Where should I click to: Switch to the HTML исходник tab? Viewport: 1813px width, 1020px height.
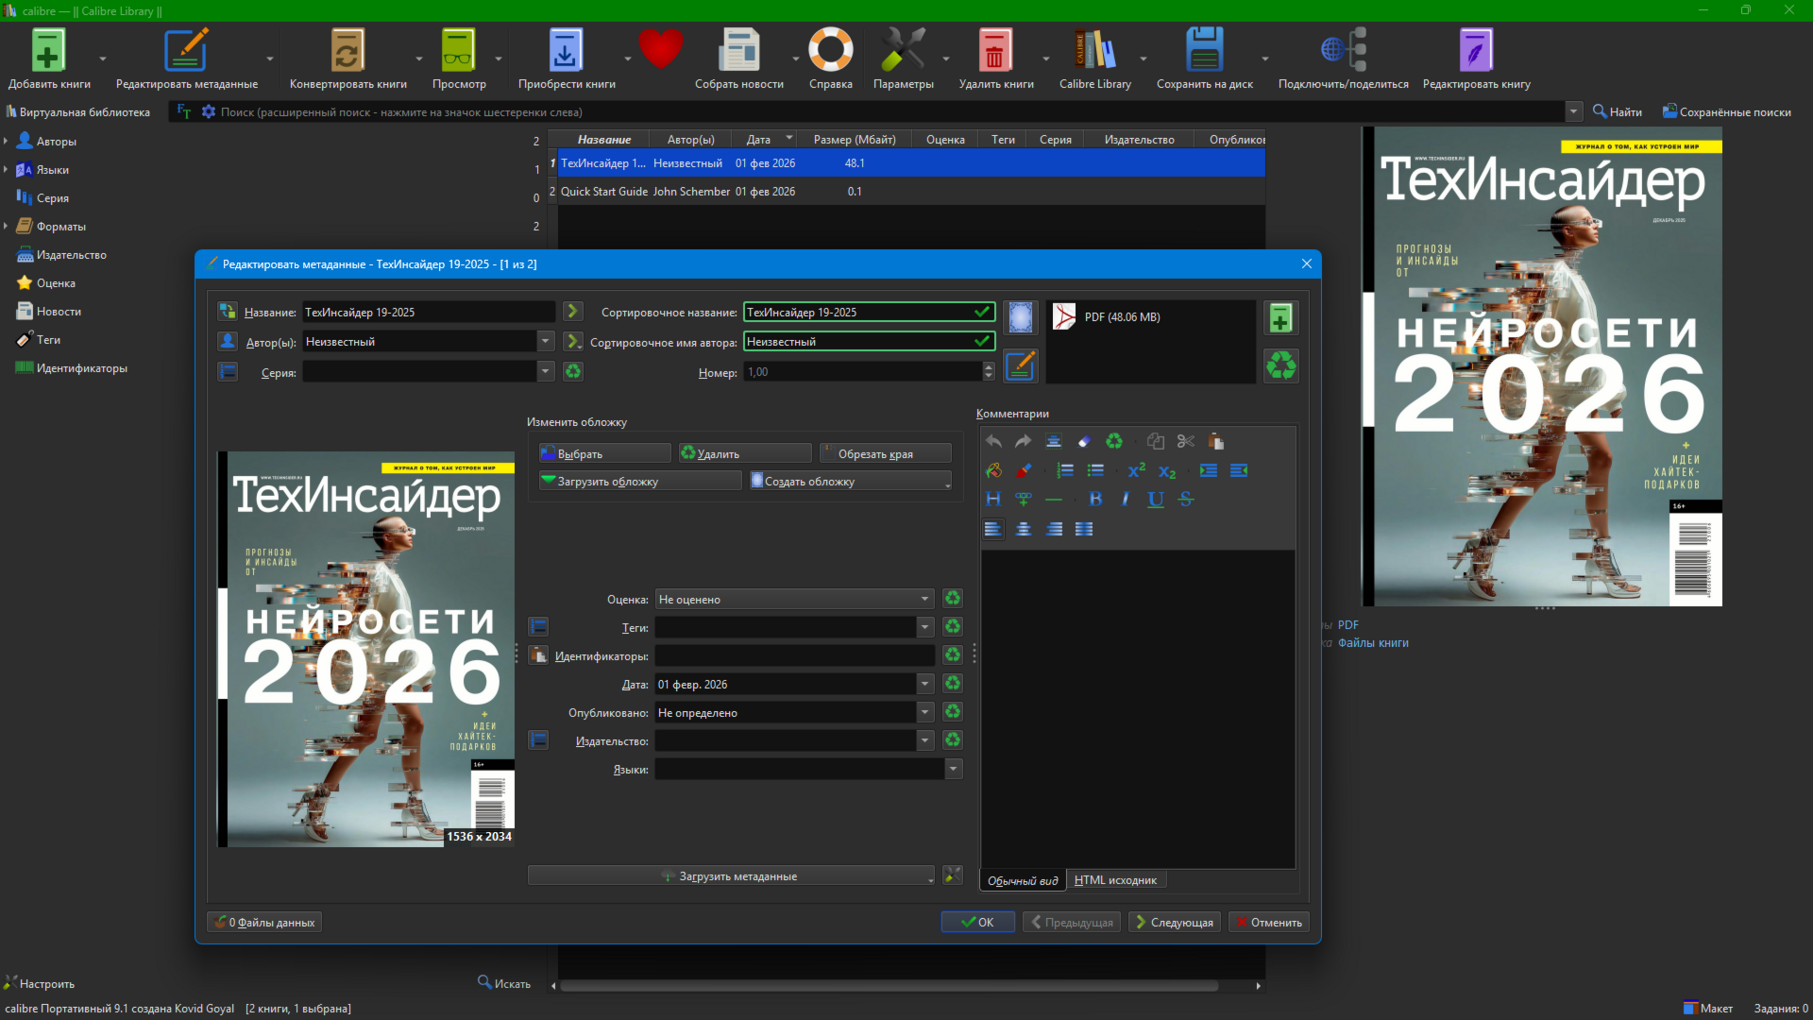point(1115,880)
